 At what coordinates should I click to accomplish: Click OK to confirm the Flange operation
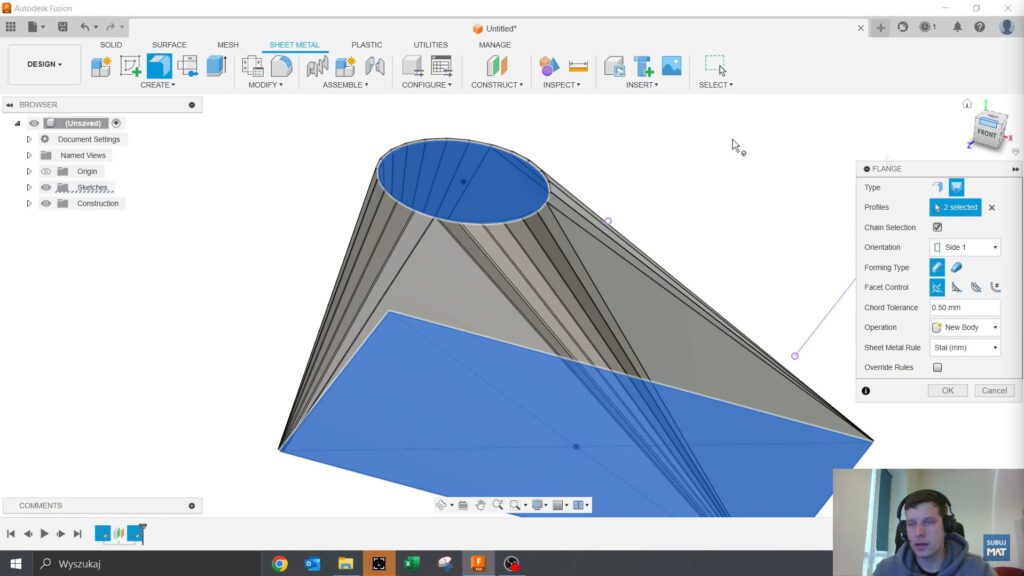coord(947,390)
